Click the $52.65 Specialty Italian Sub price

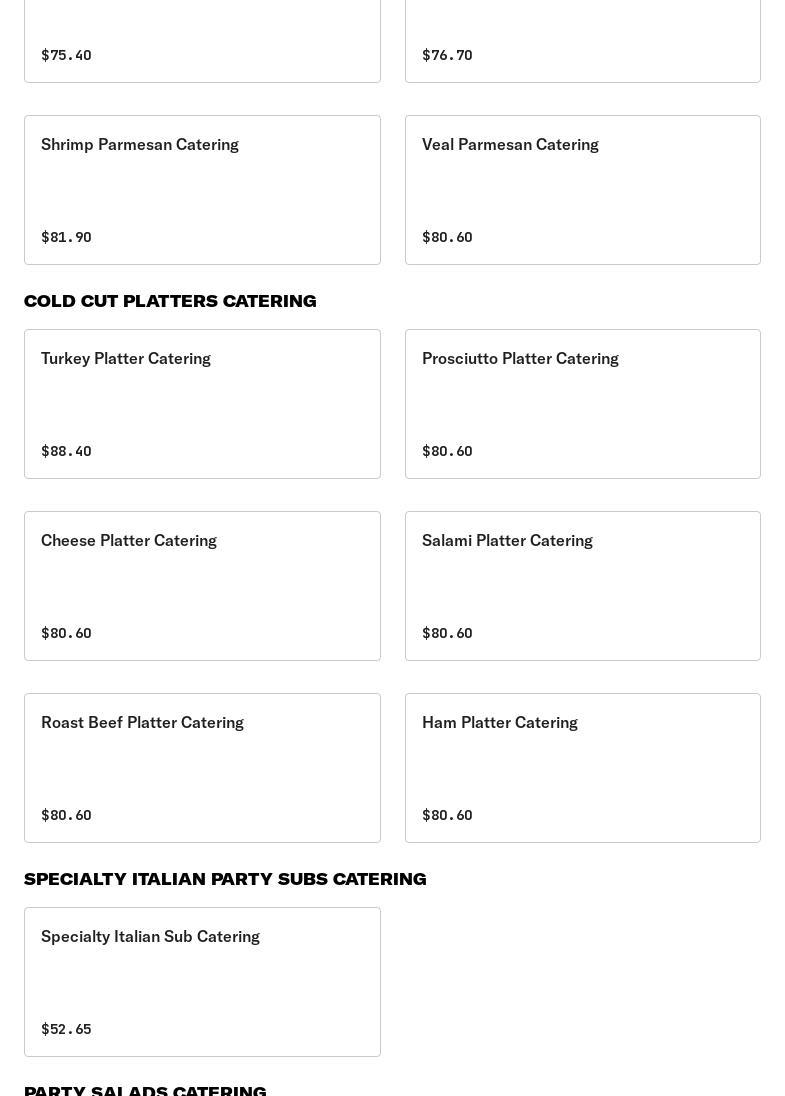pyautogui.click(x=66, y=1029)
